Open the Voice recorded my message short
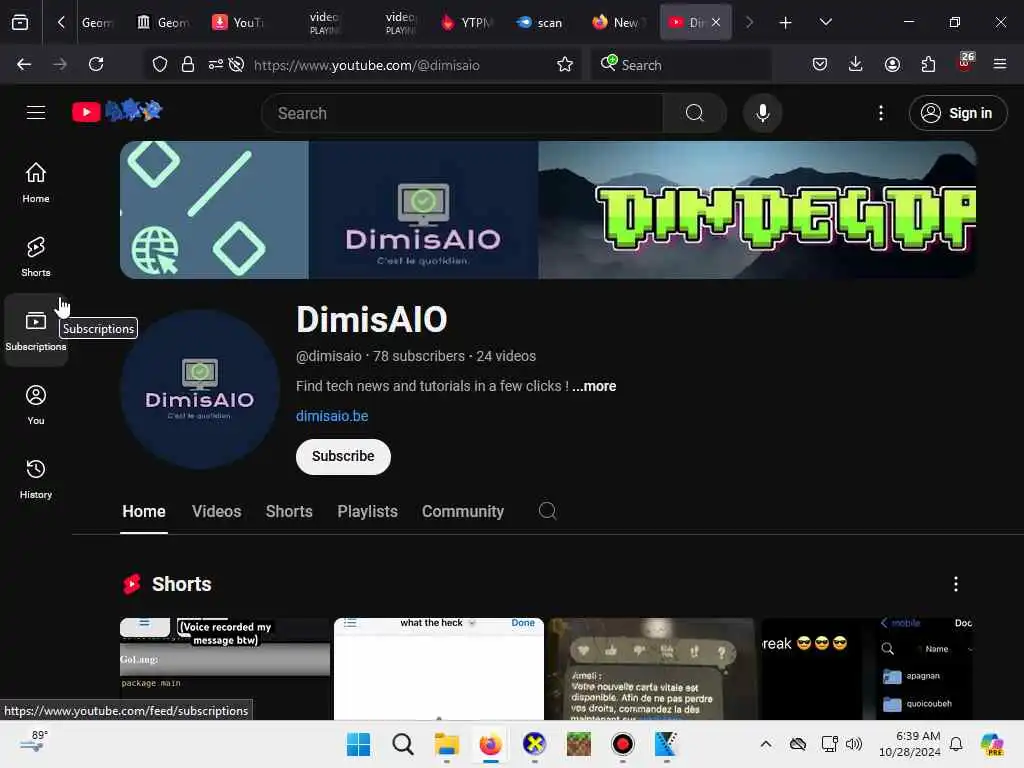 tap(225, 669)
